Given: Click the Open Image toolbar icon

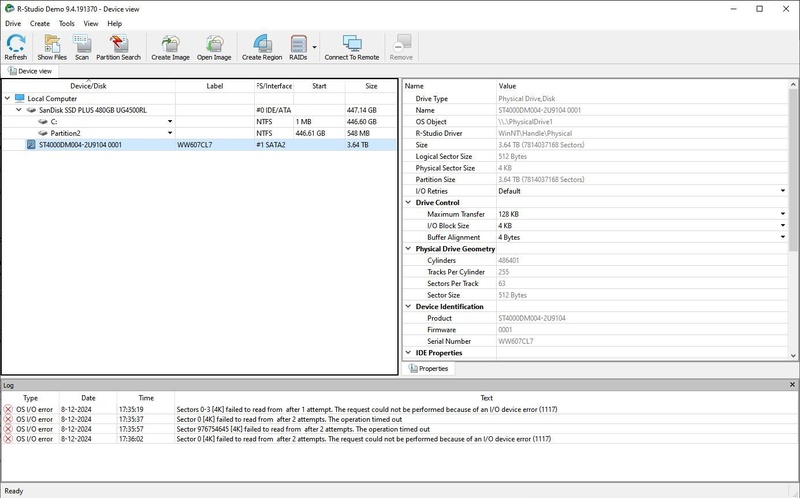Looking at the screenshot, I should 214,47.
